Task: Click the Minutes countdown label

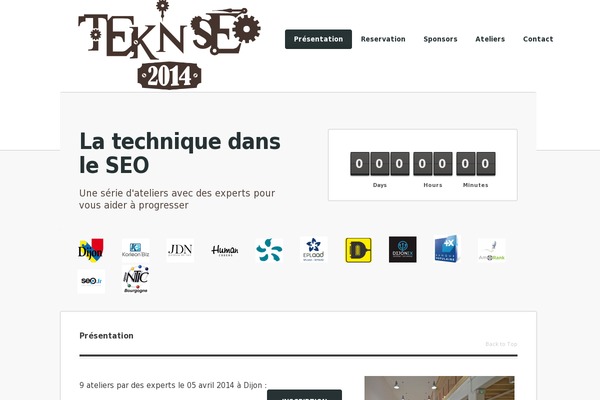Action: pos(476,185)
